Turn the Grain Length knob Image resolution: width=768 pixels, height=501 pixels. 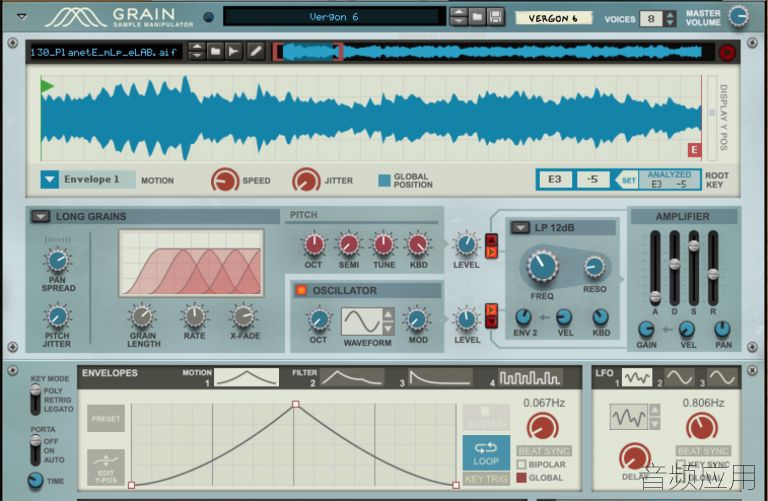142,317
